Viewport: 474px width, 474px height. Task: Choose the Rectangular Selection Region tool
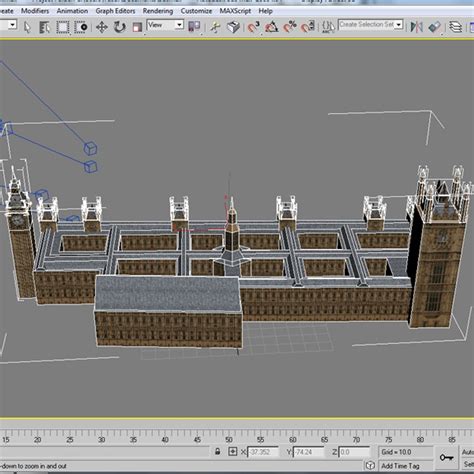point(62,27)
